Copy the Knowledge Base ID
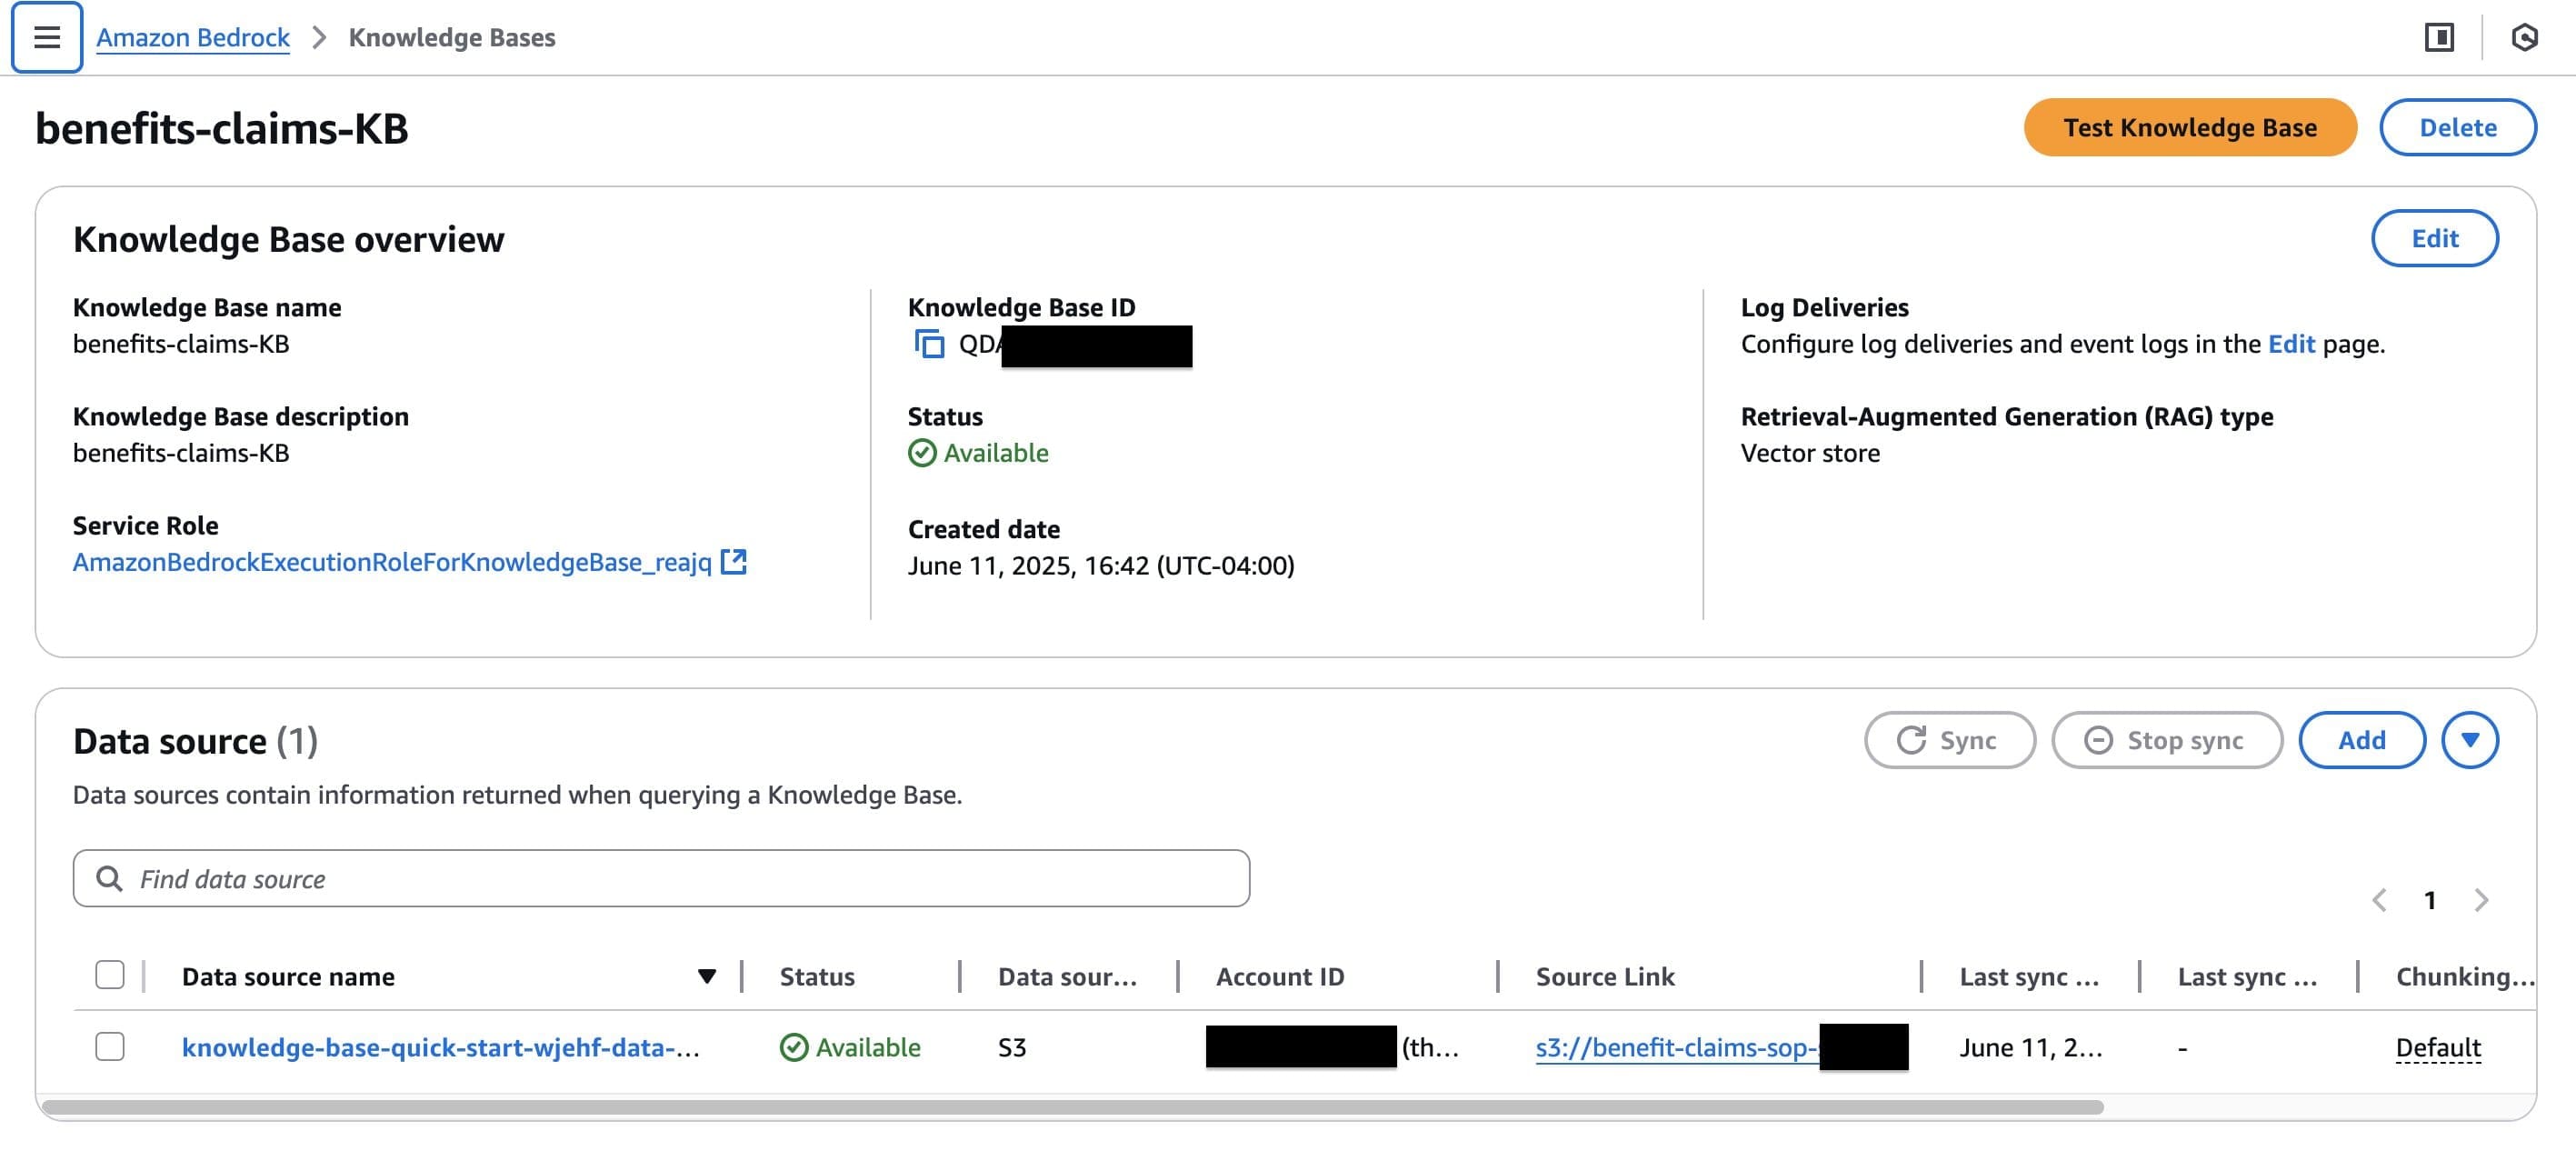Image resolution: width=2576 pixels, height=1151 pixels. [x=929, y=346]
